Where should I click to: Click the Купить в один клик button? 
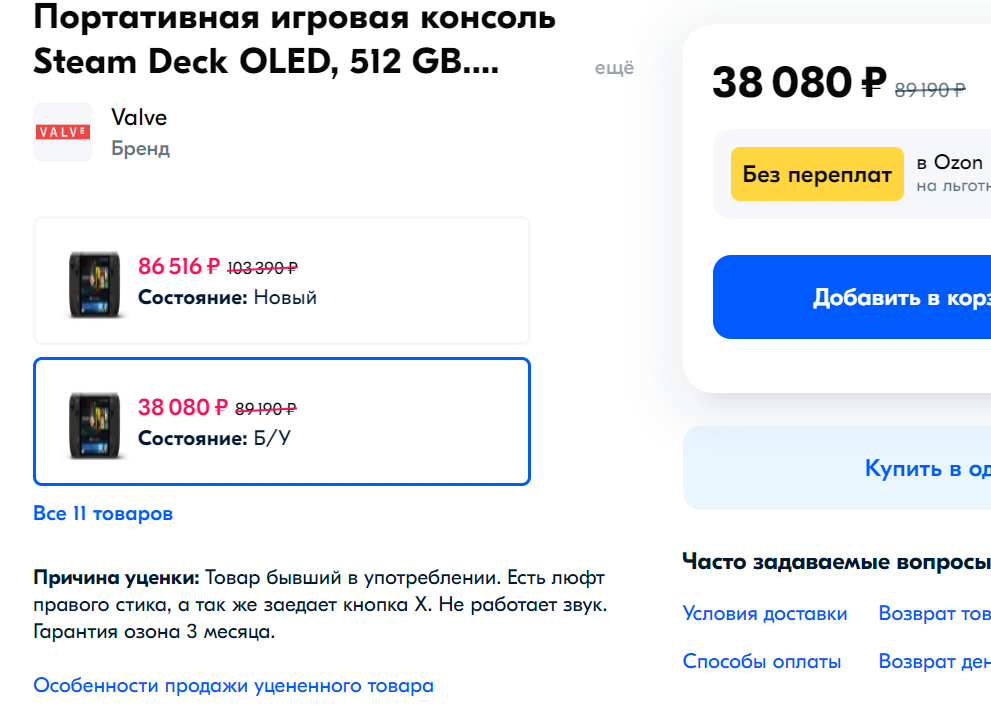[837, 468]
